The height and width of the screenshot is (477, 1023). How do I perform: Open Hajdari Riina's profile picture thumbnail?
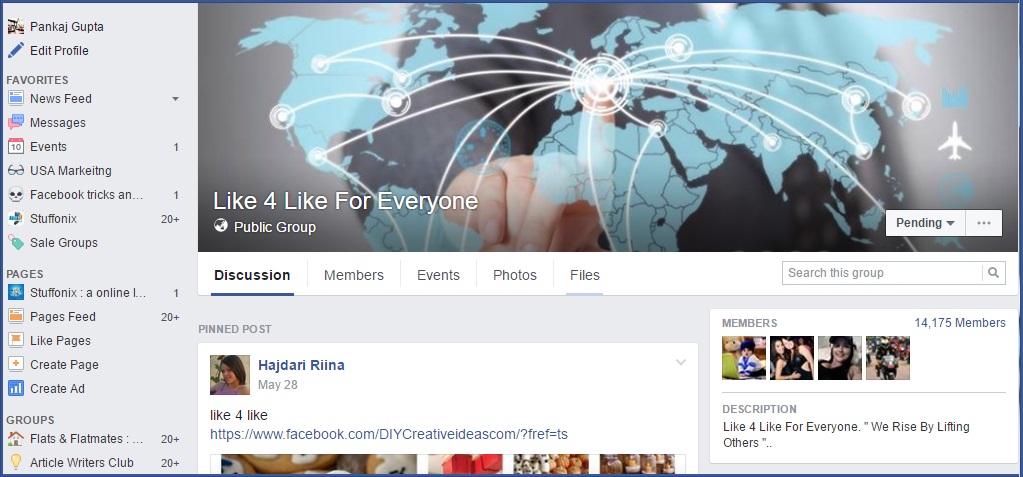pos(230,375)
